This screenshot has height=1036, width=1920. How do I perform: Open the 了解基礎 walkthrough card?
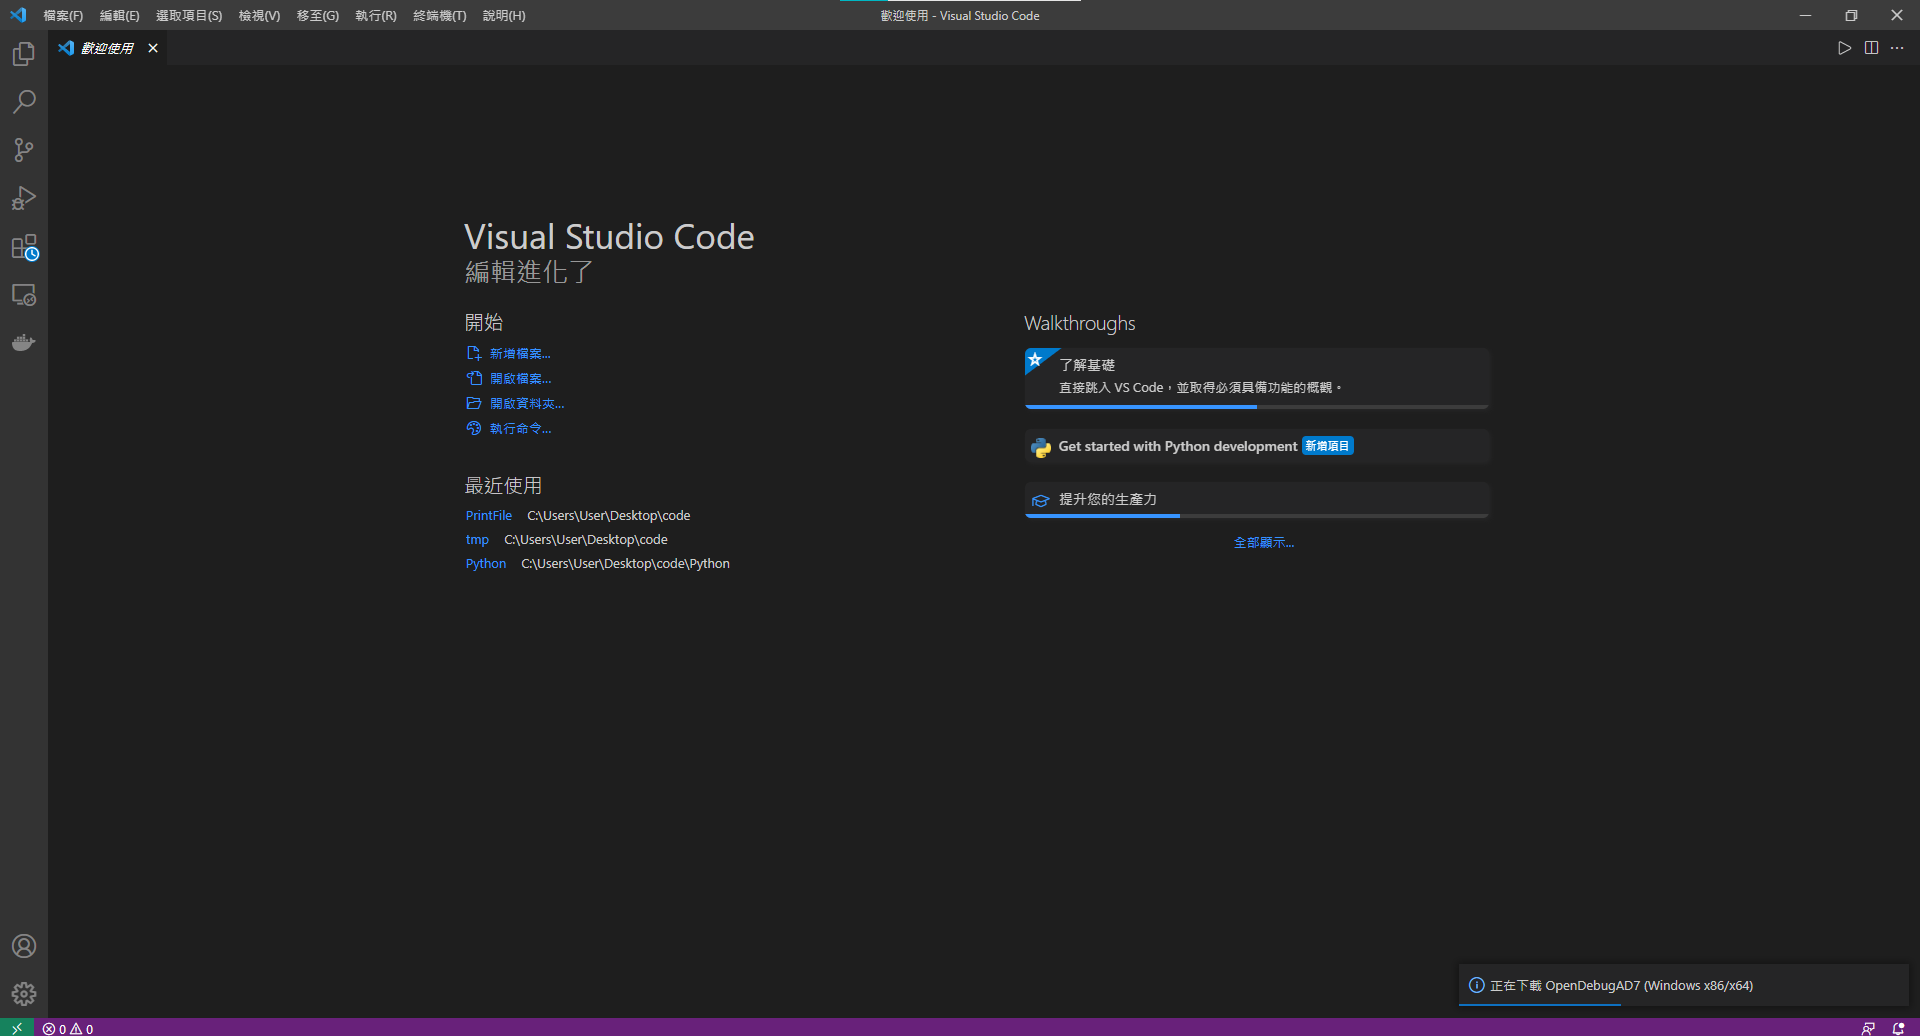click(x=1257, y=377)
